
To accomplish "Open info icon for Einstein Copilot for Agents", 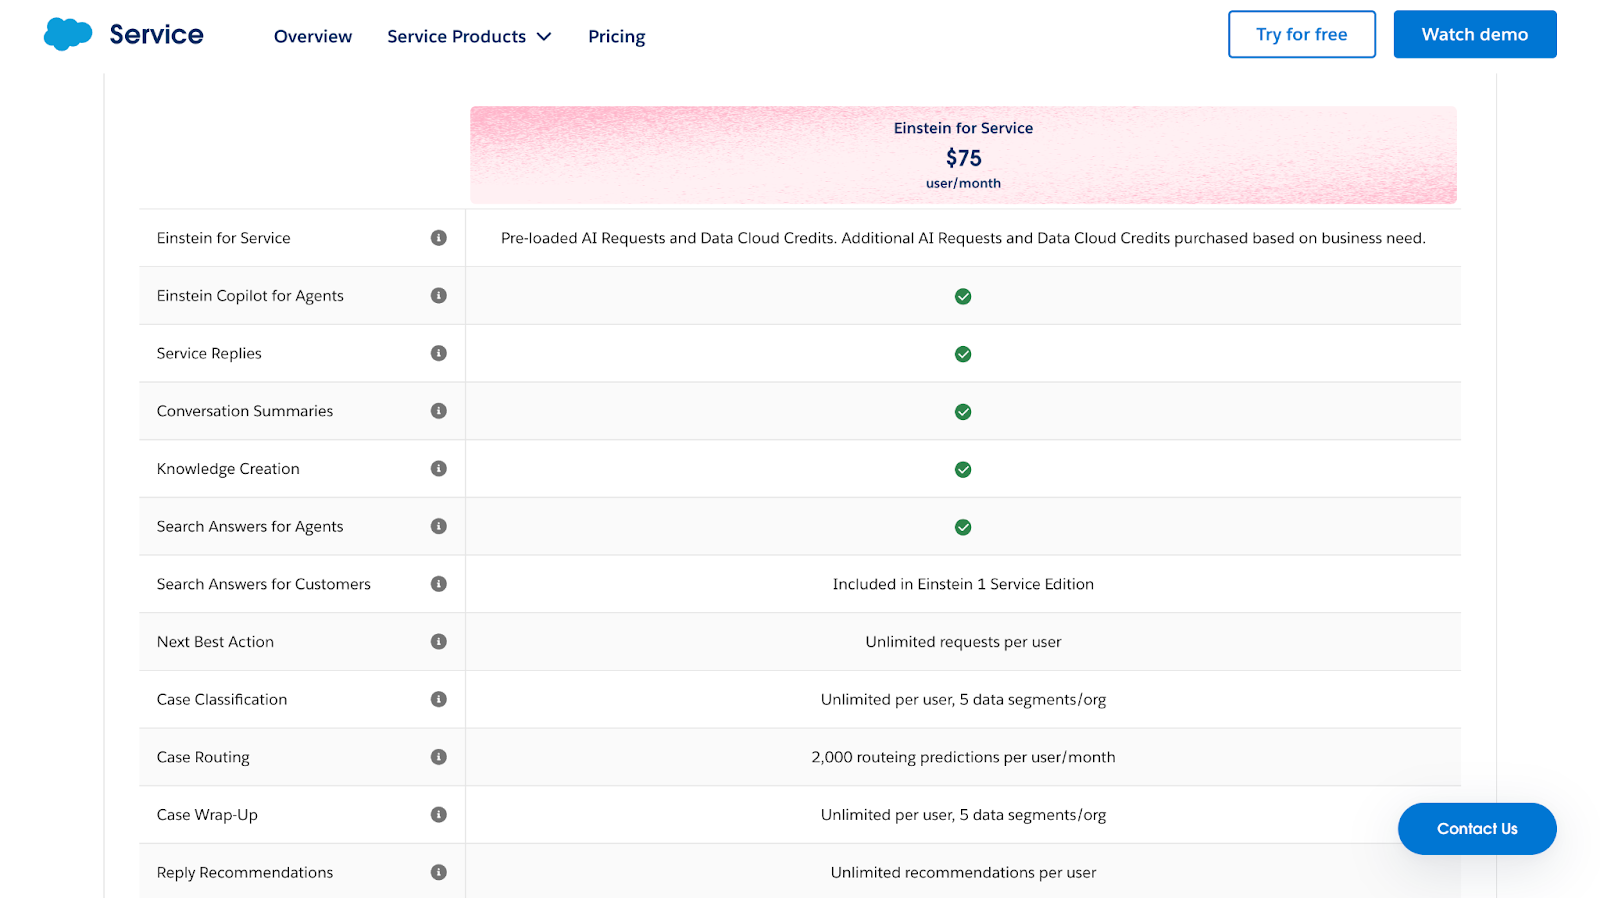I will coord(438,296).
